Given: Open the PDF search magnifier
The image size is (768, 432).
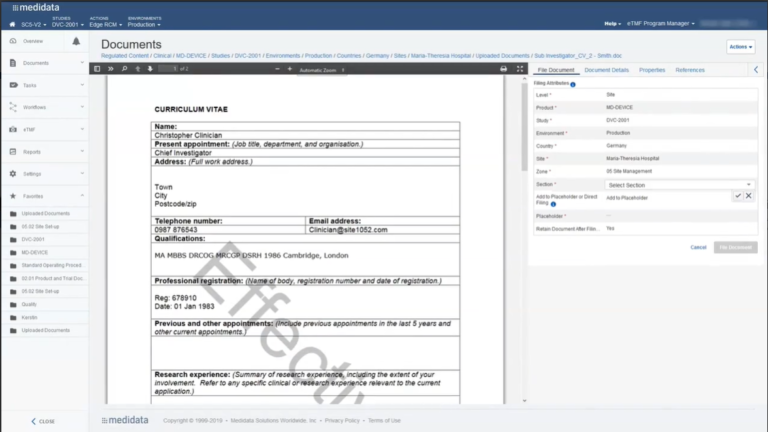Looking at the screenshot, I should (x=124, y=69).
